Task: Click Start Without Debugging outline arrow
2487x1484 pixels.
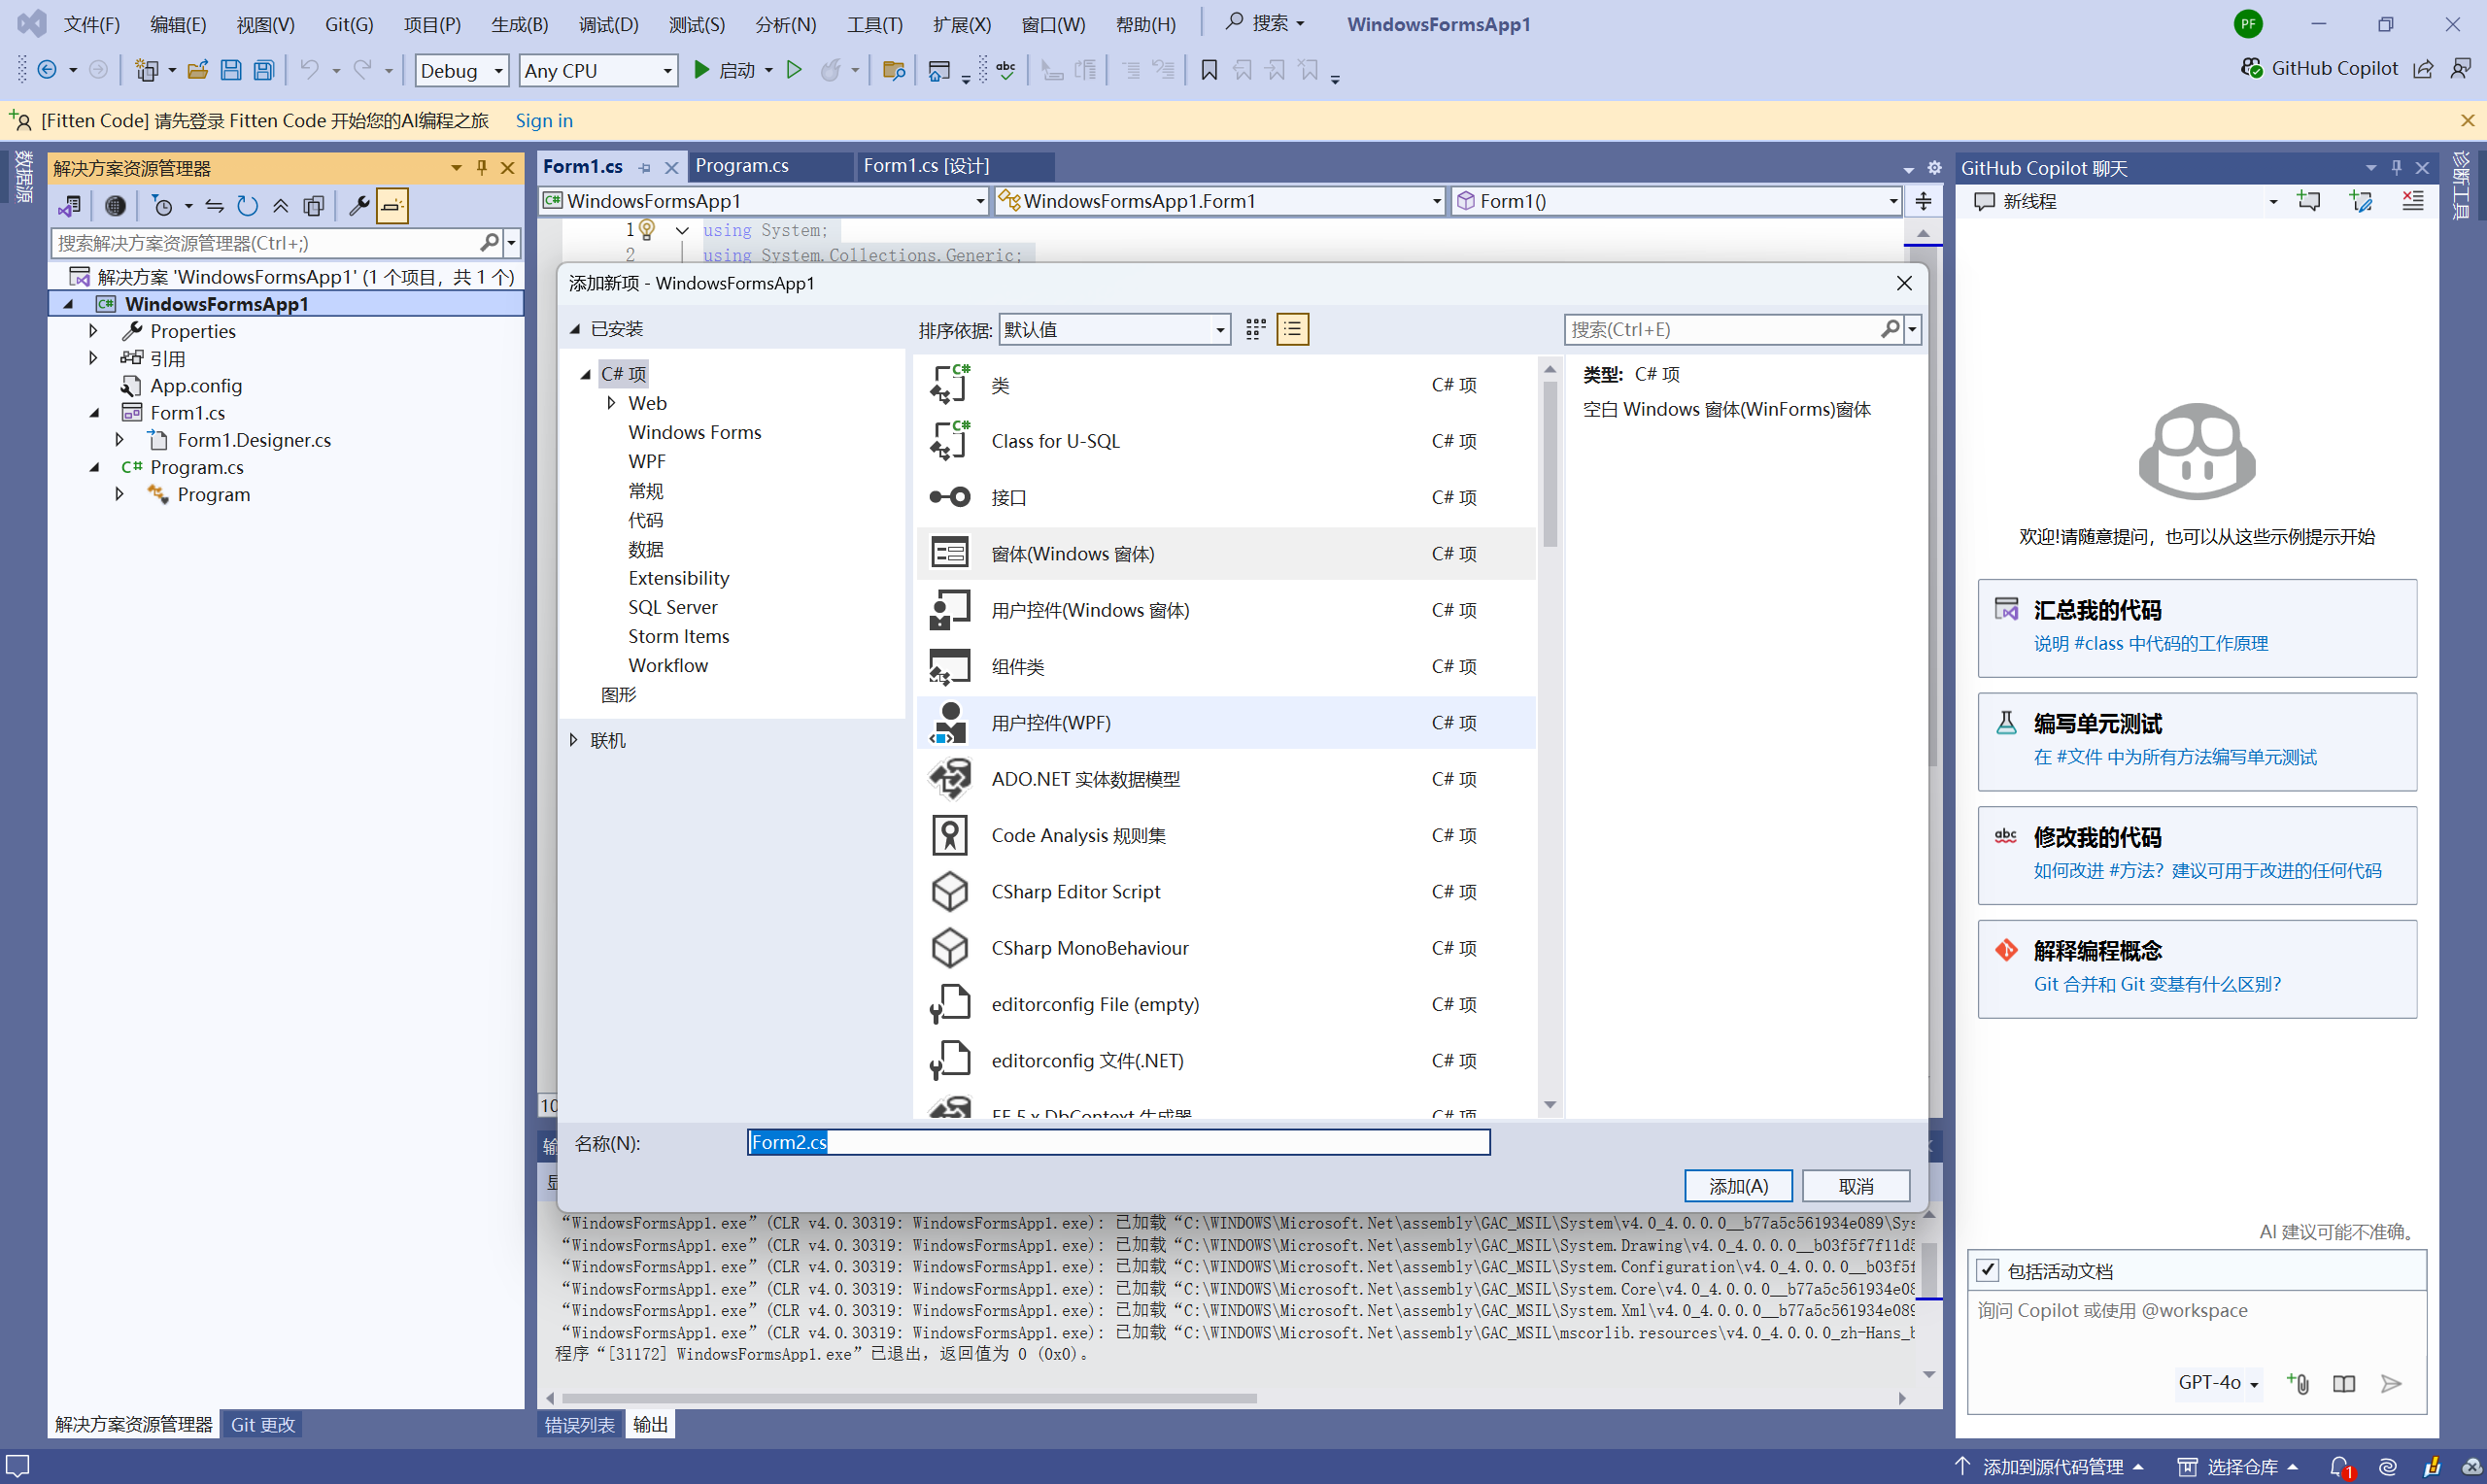Action: click(x=794, y=70)
